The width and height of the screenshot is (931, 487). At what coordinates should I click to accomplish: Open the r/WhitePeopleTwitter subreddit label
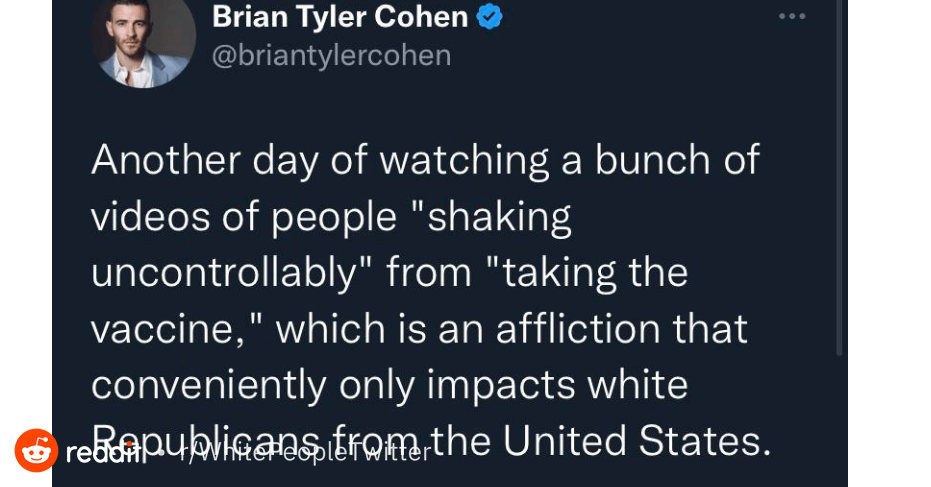click(305, 453)
